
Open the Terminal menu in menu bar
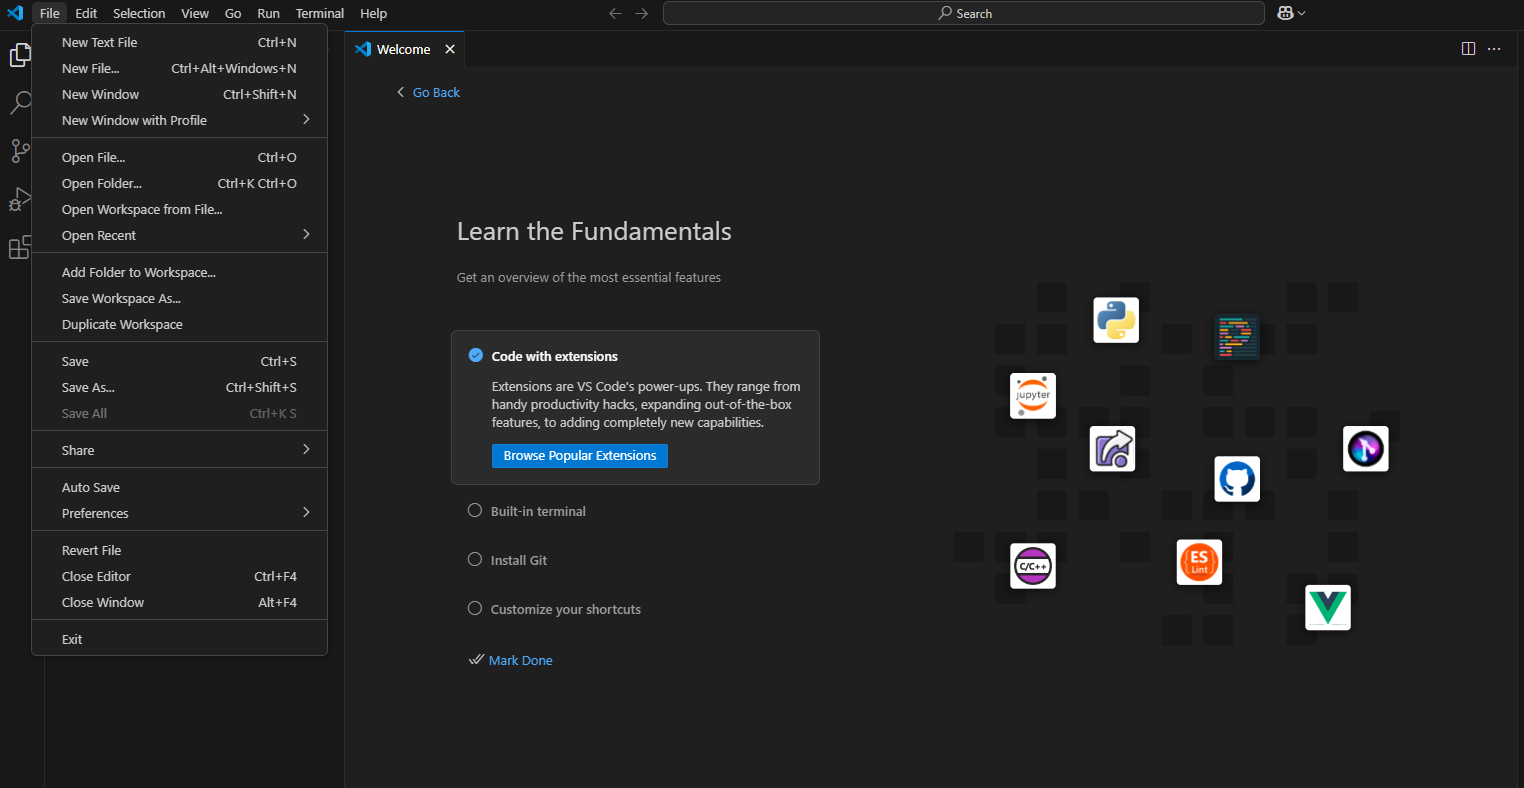click(x=319, y=13)
